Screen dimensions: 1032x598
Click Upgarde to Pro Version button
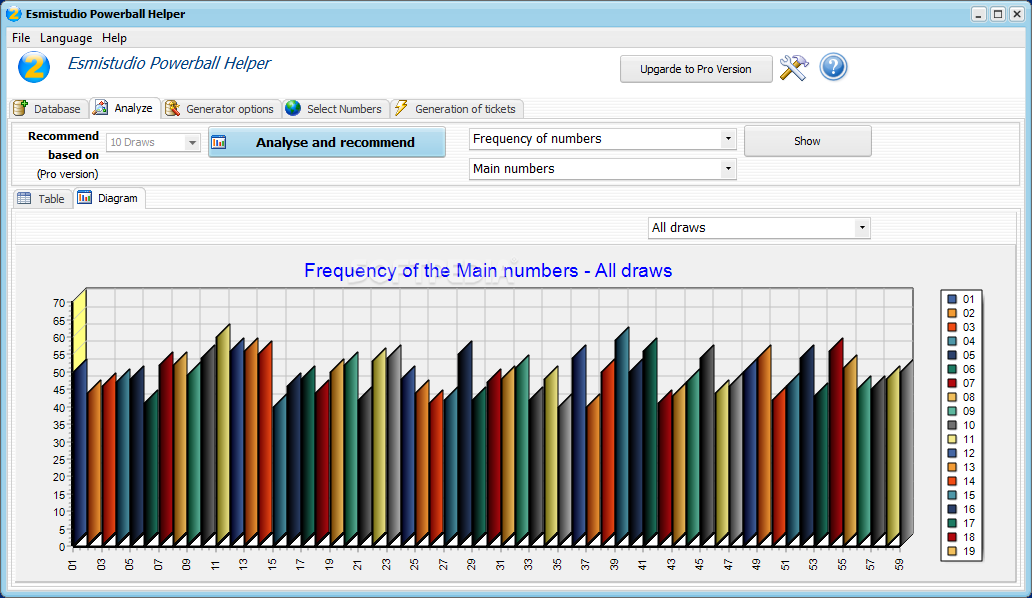click(x=696, y=69)
